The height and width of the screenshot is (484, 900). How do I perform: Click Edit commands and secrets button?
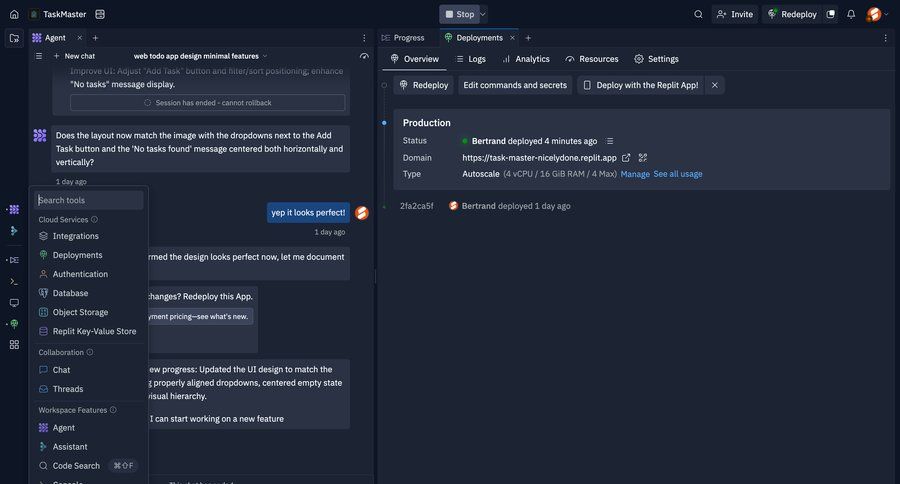pos(515,85)
